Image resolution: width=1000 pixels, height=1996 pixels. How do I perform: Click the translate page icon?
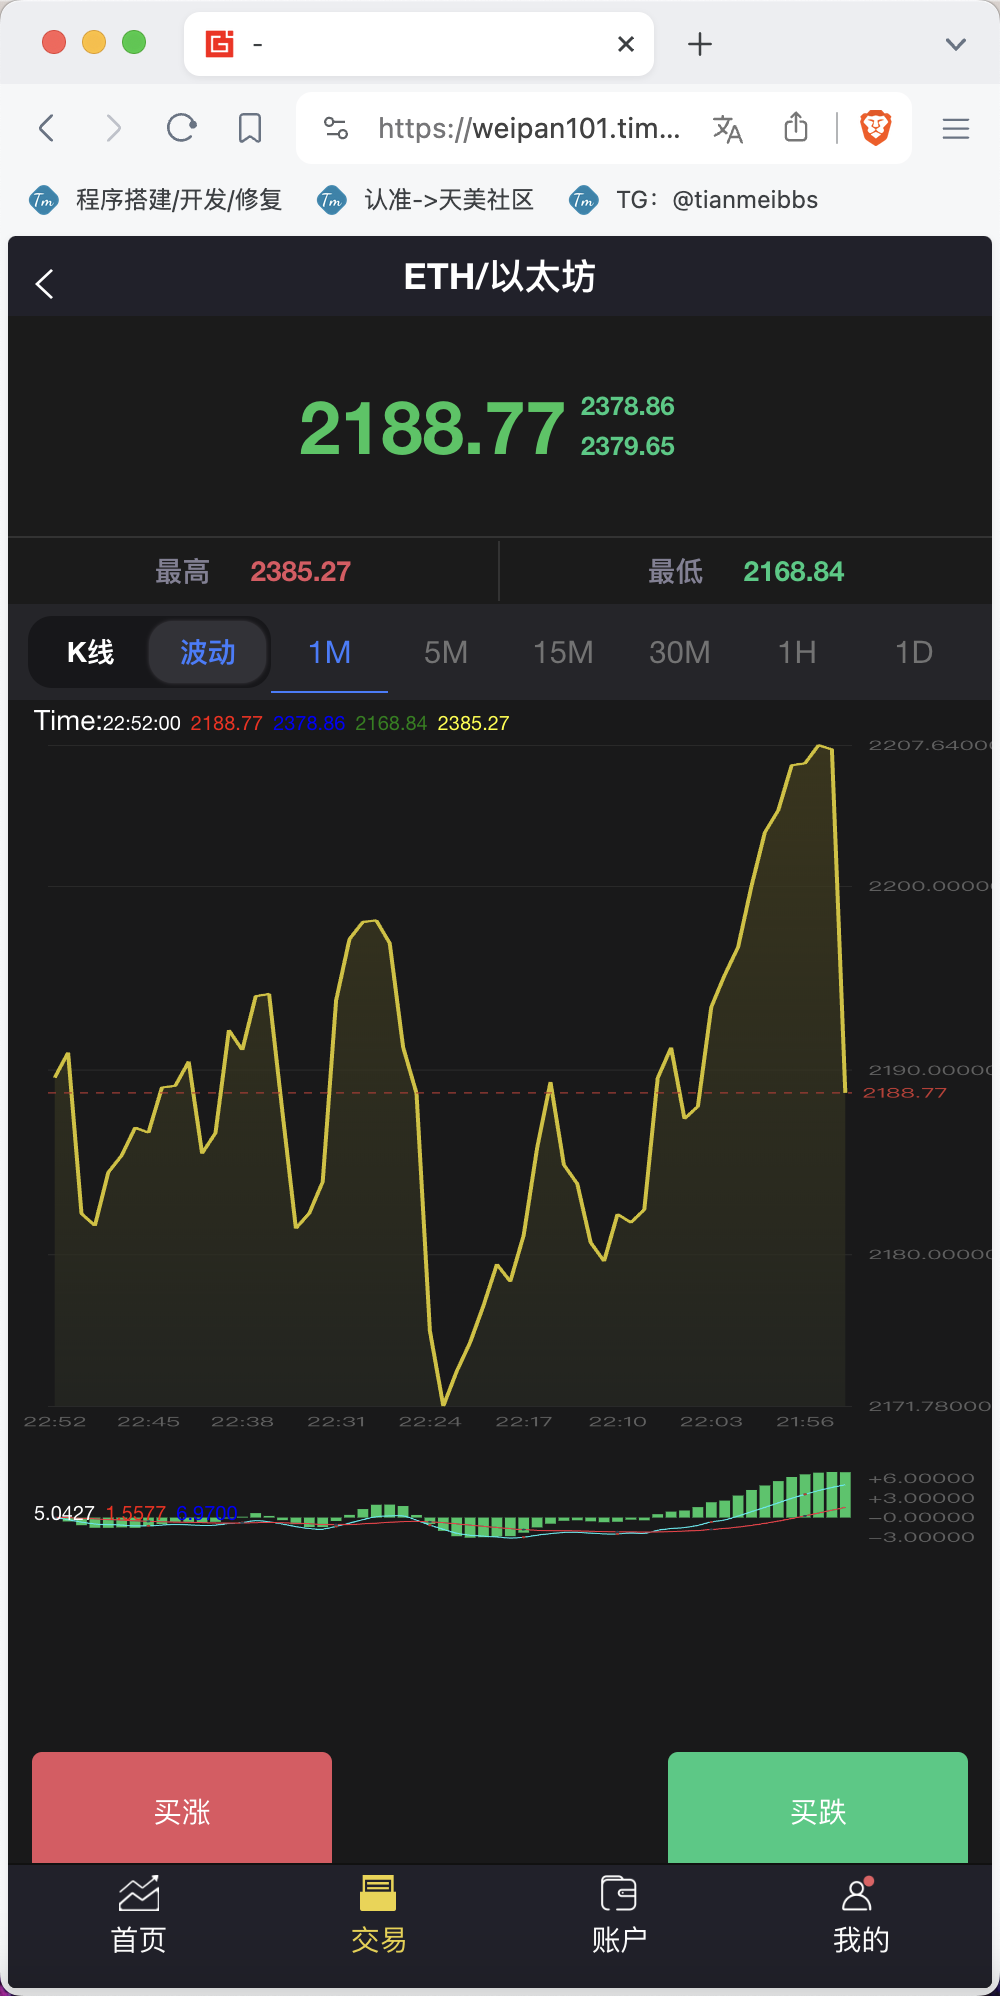point(727,128)
